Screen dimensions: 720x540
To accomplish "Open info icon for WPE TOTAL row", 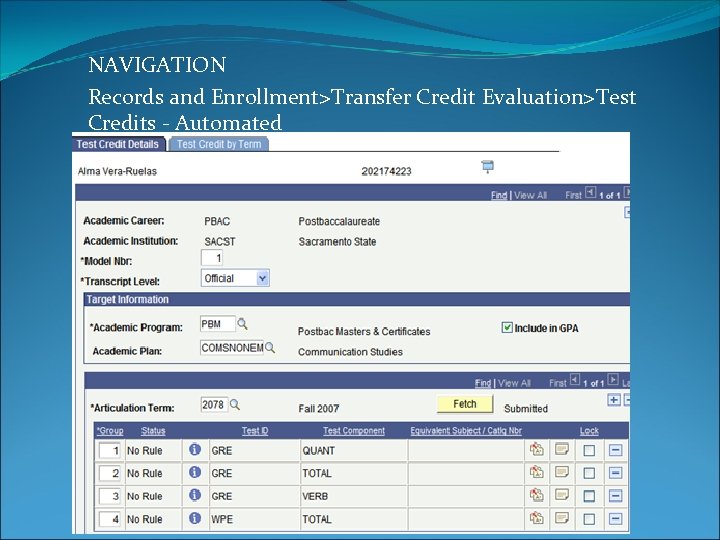I will click(x=195, y=518).
